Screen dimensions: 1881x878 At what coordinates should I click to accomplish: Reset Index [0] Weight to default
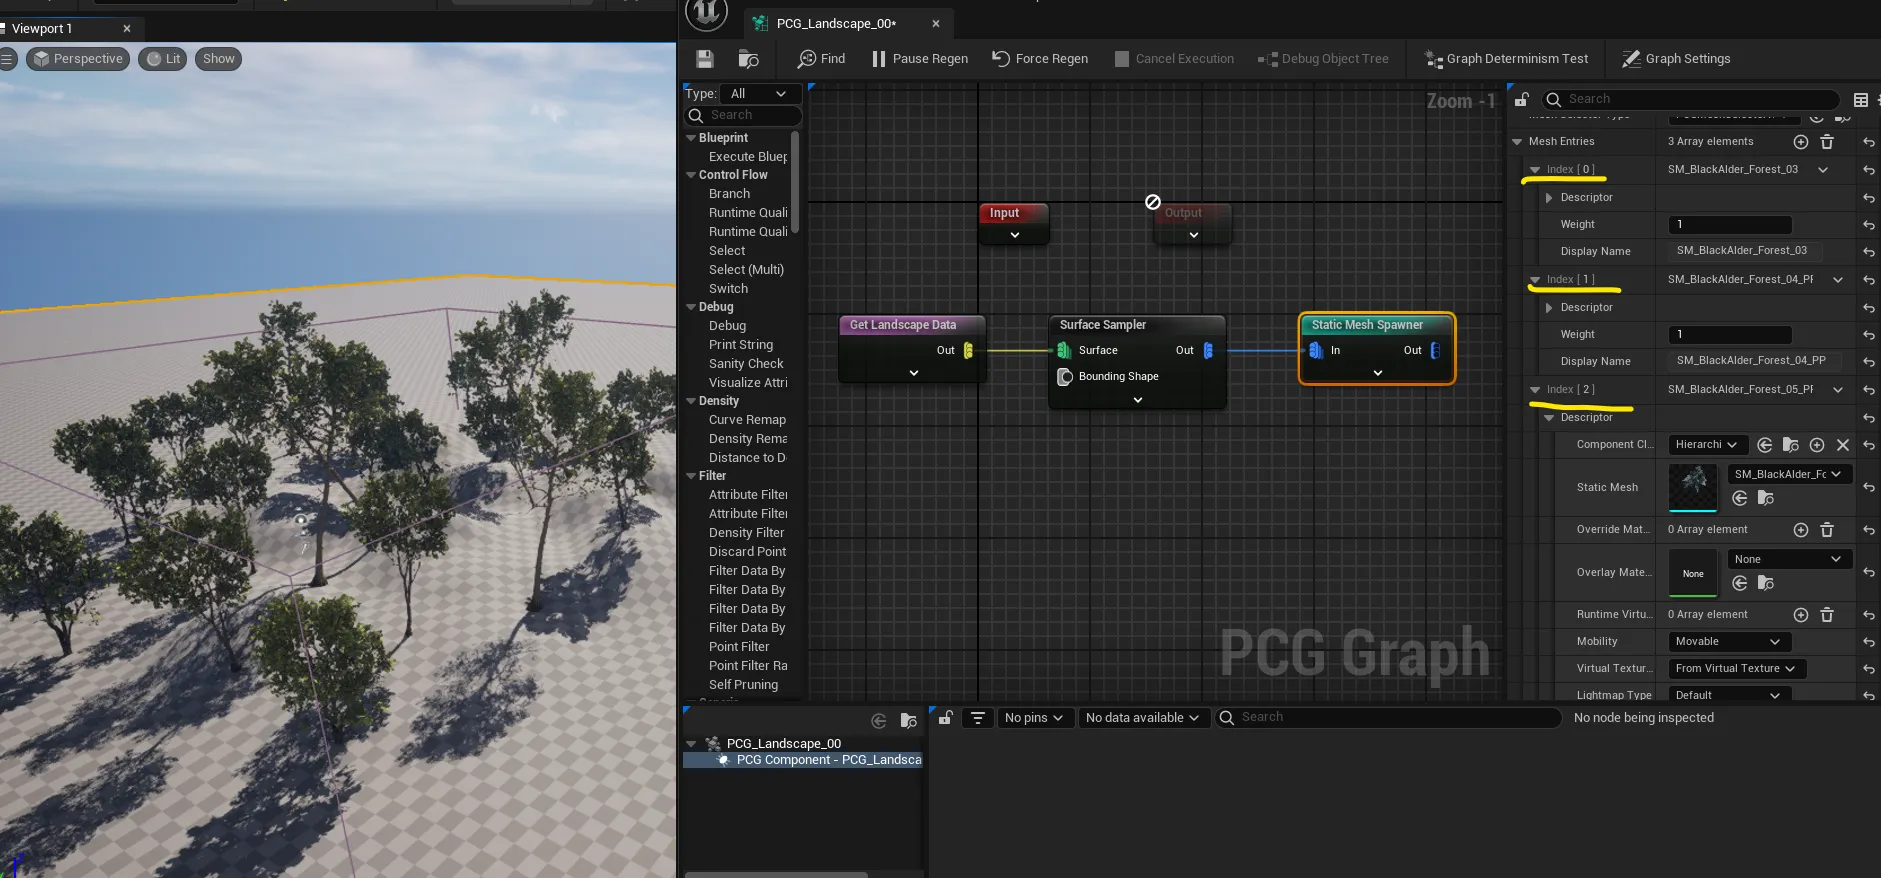tap(1869, 225)
